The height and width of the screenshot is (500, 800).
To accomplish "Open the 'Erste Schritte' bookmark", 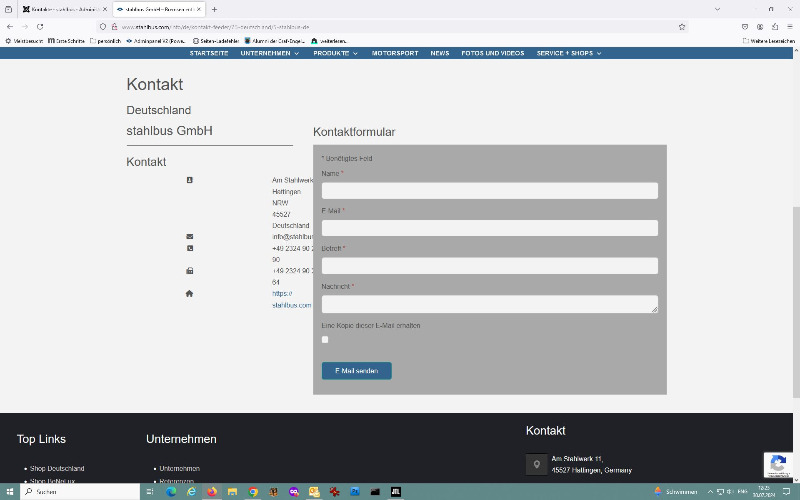I will click(66, 41).
